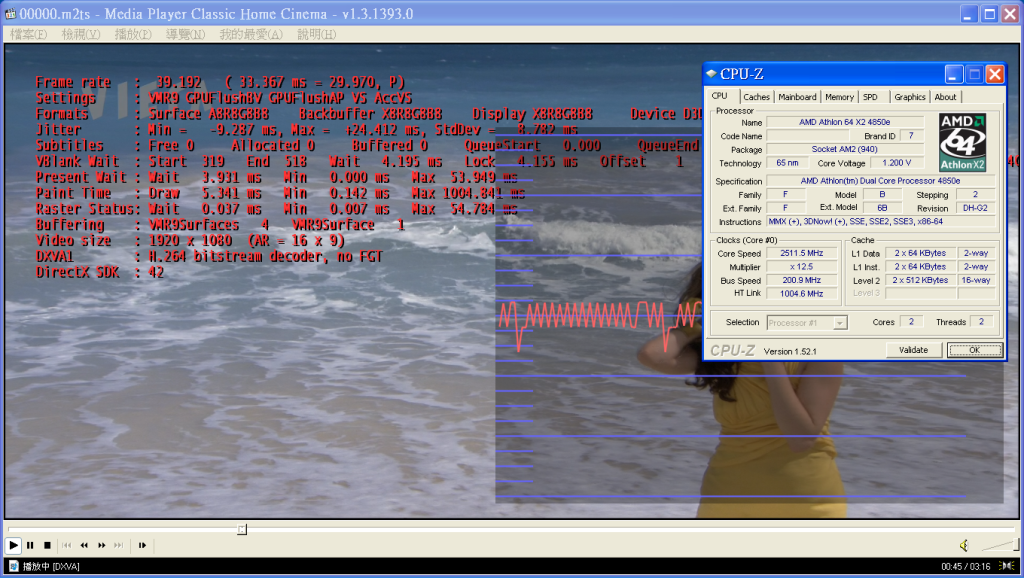
Task: Switch to the SPD tab in CPU-Z
Action: 871,97
